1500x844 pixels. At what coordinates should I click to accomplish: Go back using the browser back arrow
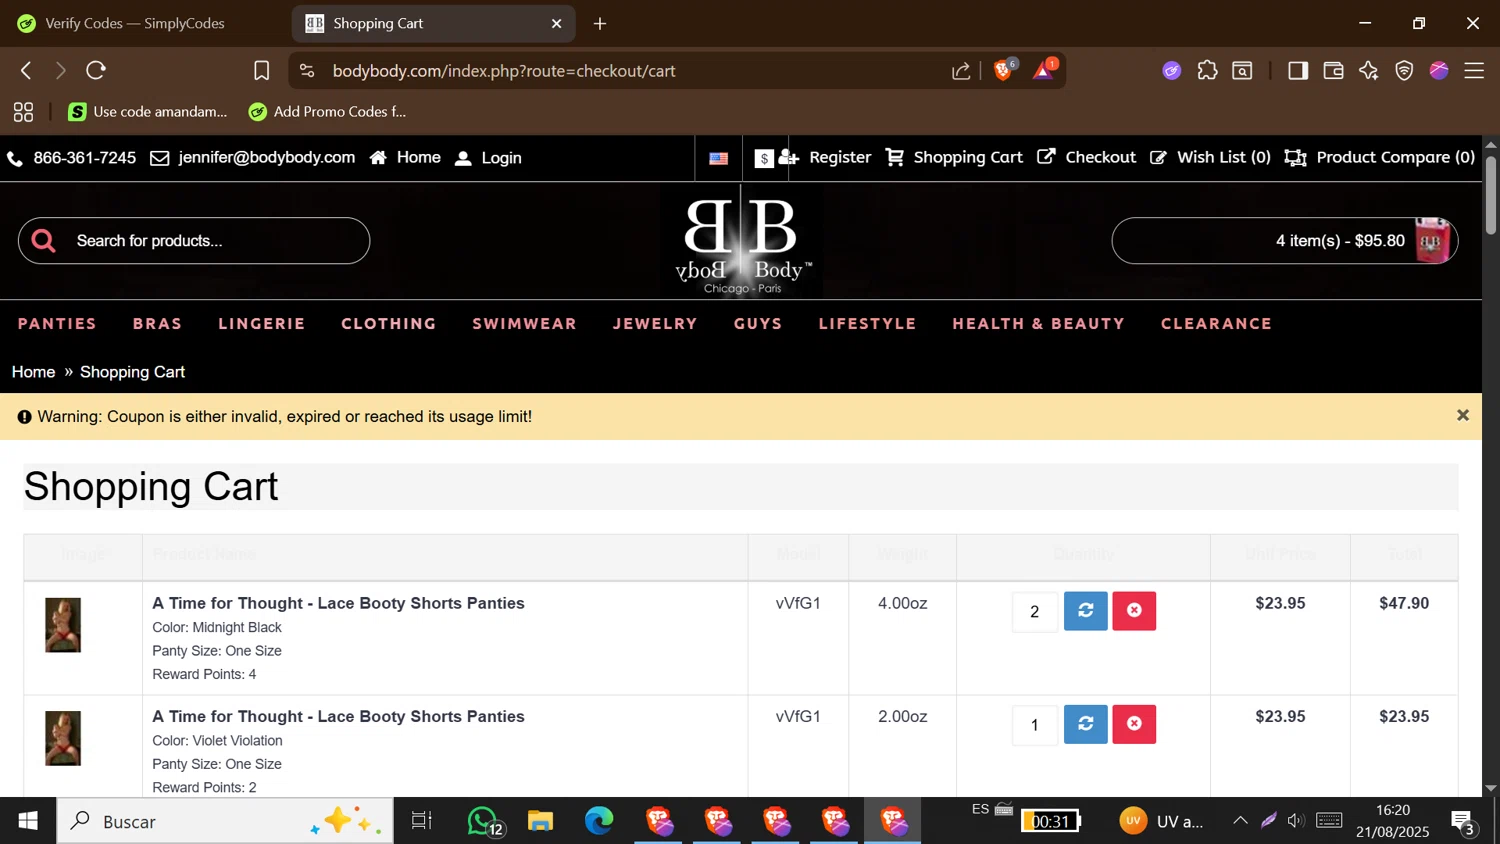pos(27,71)
